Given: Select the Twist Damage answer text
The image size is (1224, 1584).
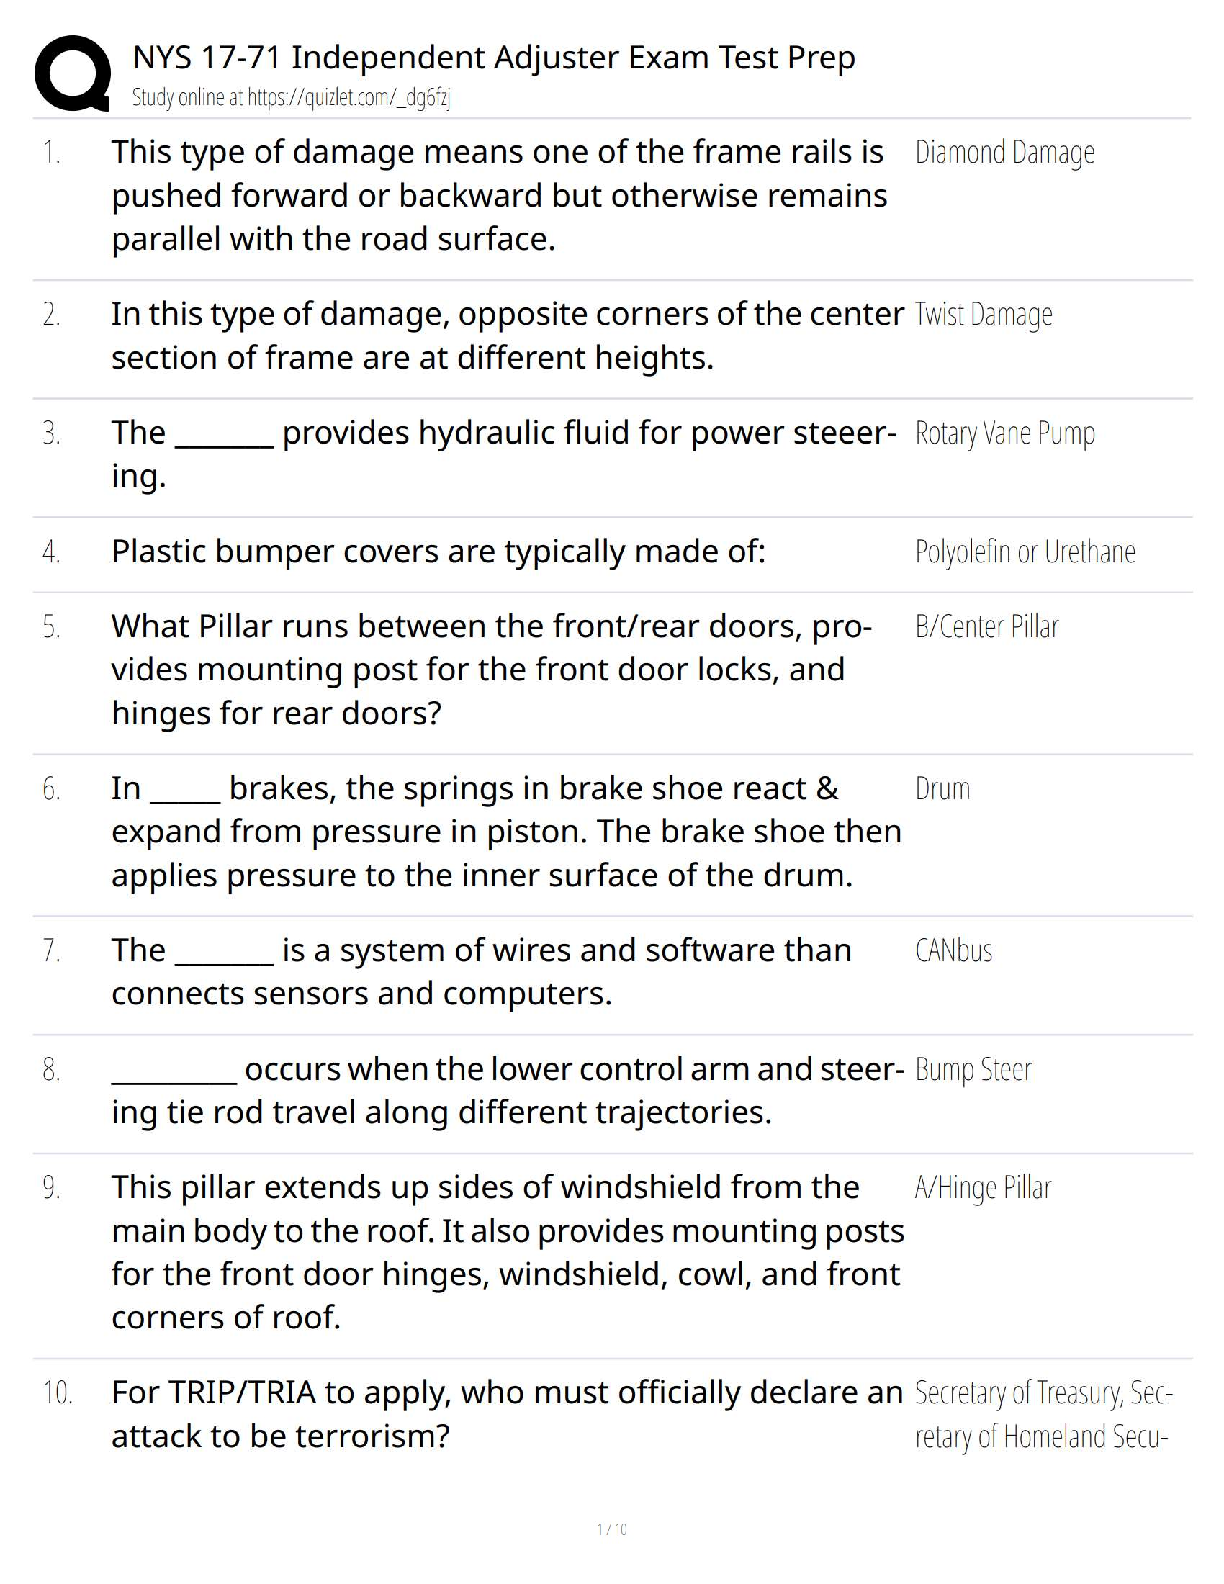Looking at the screenshot, I should pos(983,315).
